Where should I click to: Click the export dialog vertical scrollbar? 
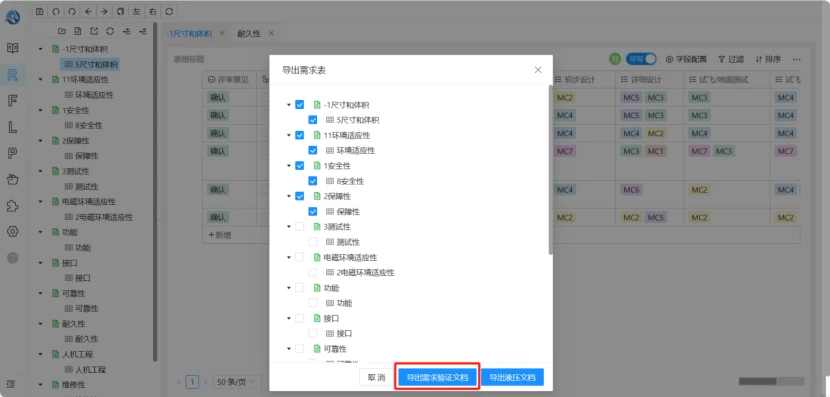(x=551, y=169)
